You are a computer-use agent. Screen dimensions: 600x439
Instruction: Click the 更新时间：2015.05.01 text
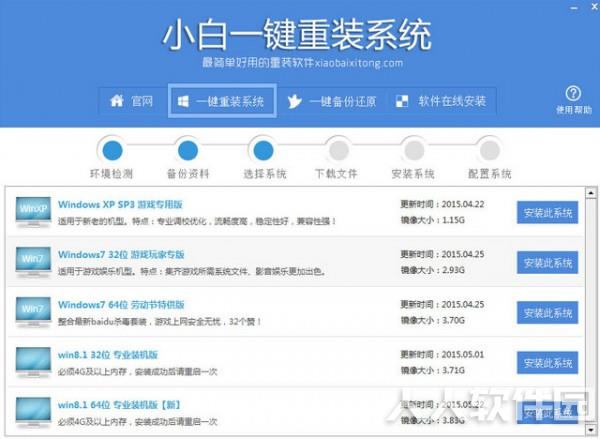442,355
